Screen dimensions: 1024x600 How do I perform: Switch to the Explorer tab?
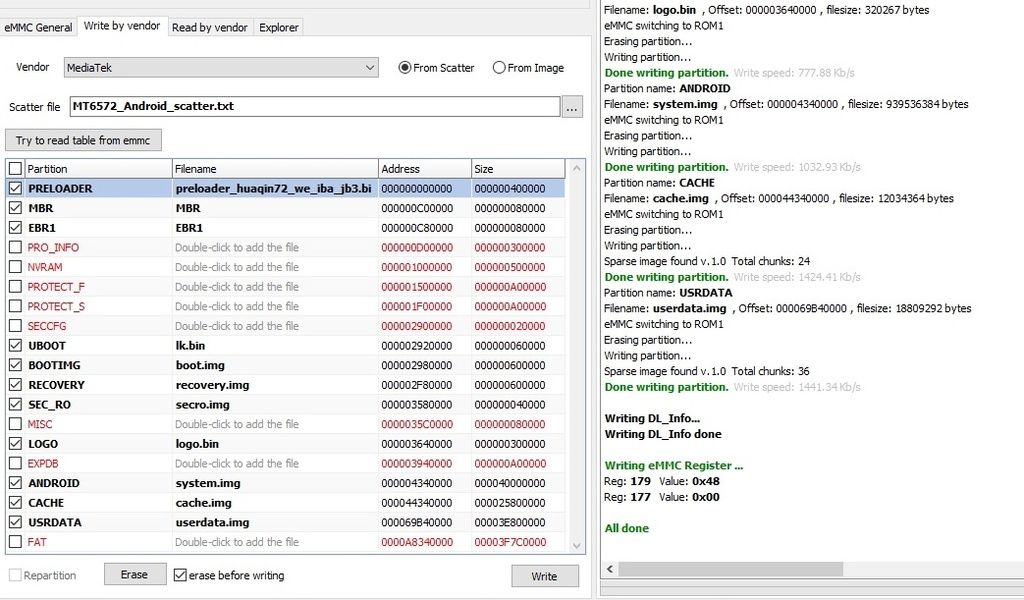tap(279, 27)
